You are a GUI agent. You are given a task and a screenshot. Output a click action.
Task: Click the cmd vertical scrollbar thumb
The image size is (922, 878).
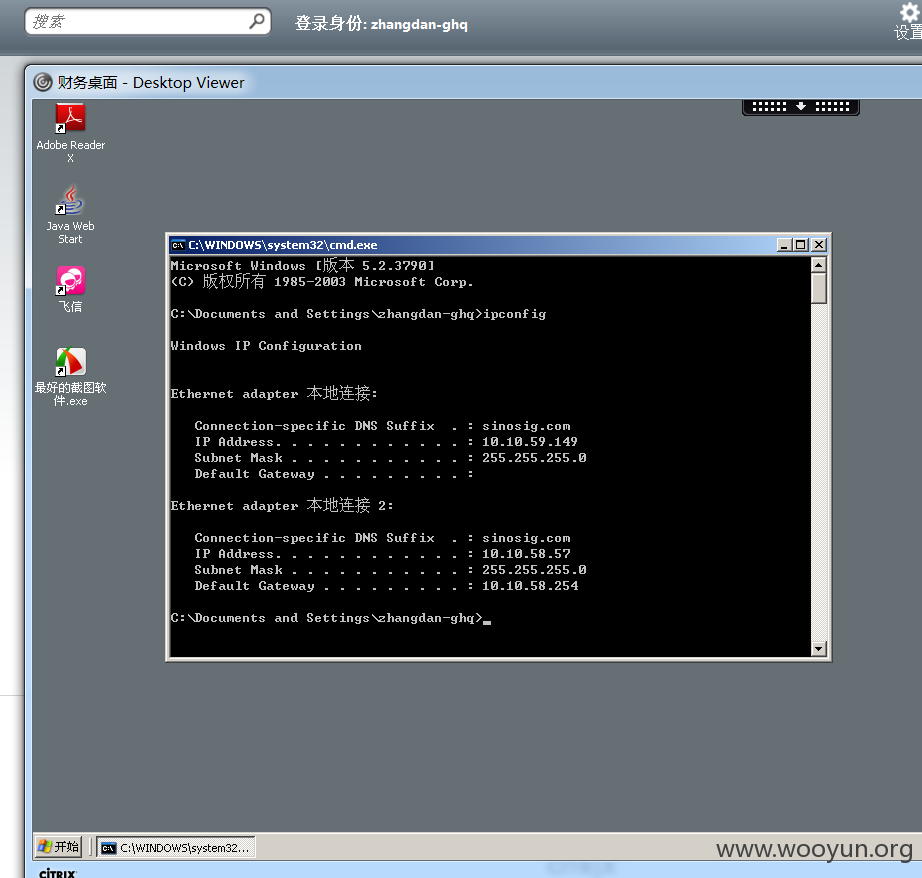[x=819, y=288]
